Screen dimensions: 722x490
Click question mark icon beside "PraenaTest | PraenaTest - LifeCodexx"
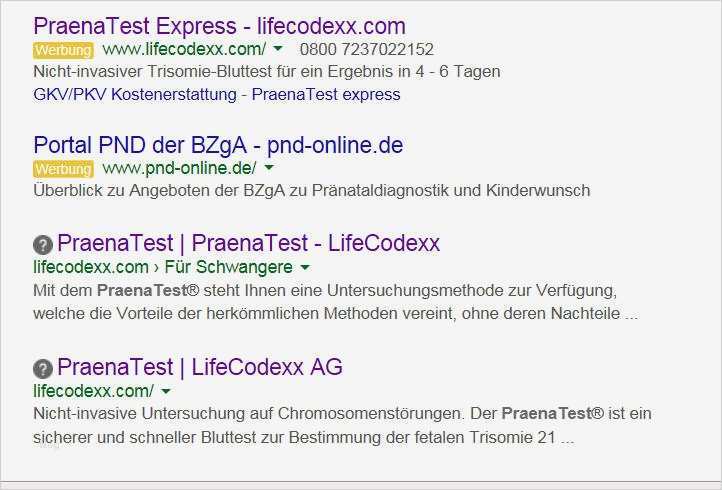43,244
